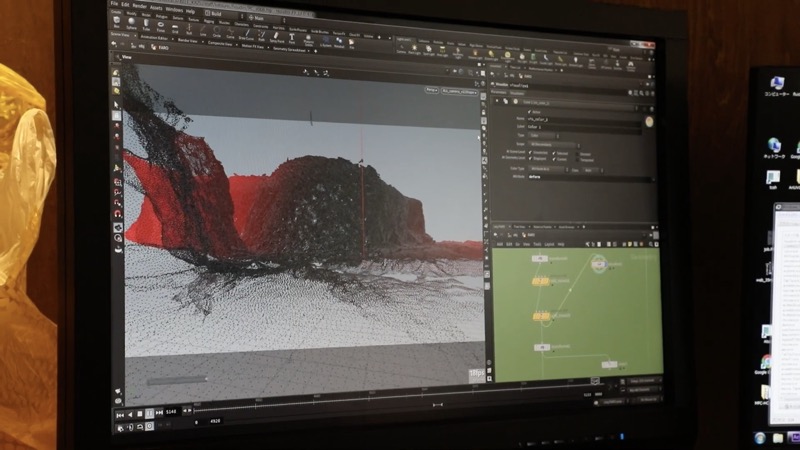The height and width of the screenshot is (450, 800).
Task: Open the Windows menu
Action: [174, 10]
